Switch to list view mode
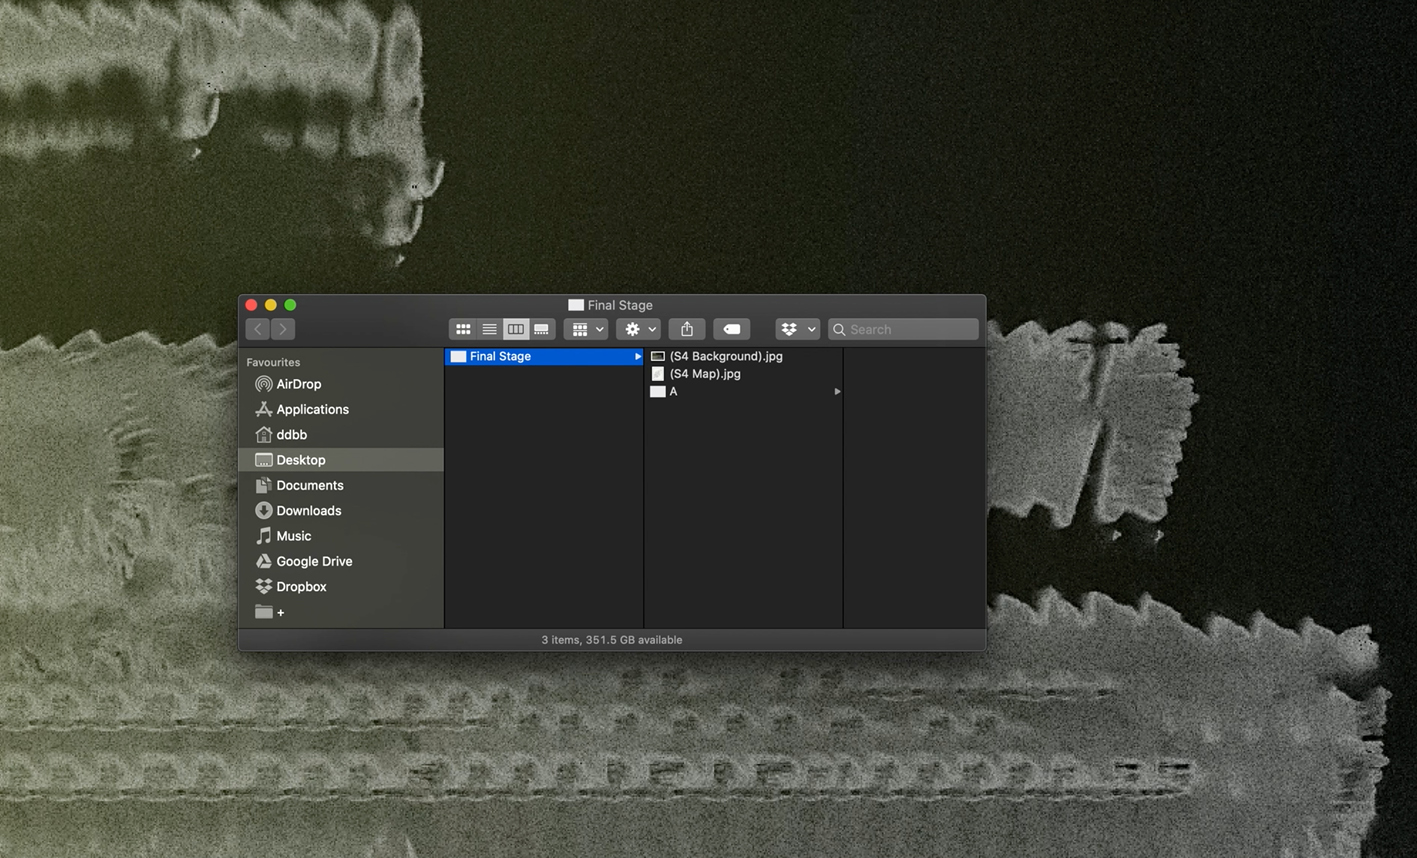The width and height of the screenshot is (1417, 858). tap(489, 329)
